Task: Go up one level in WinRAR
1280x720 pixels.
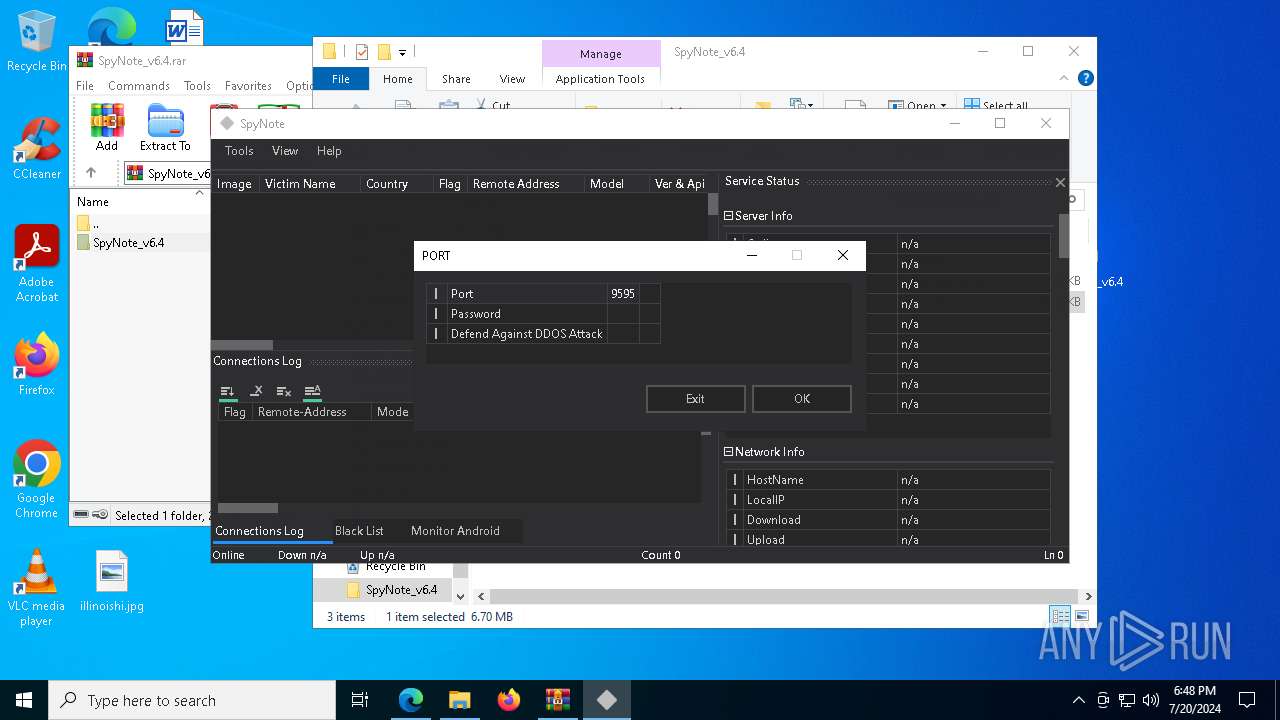Action: (91, 173)
